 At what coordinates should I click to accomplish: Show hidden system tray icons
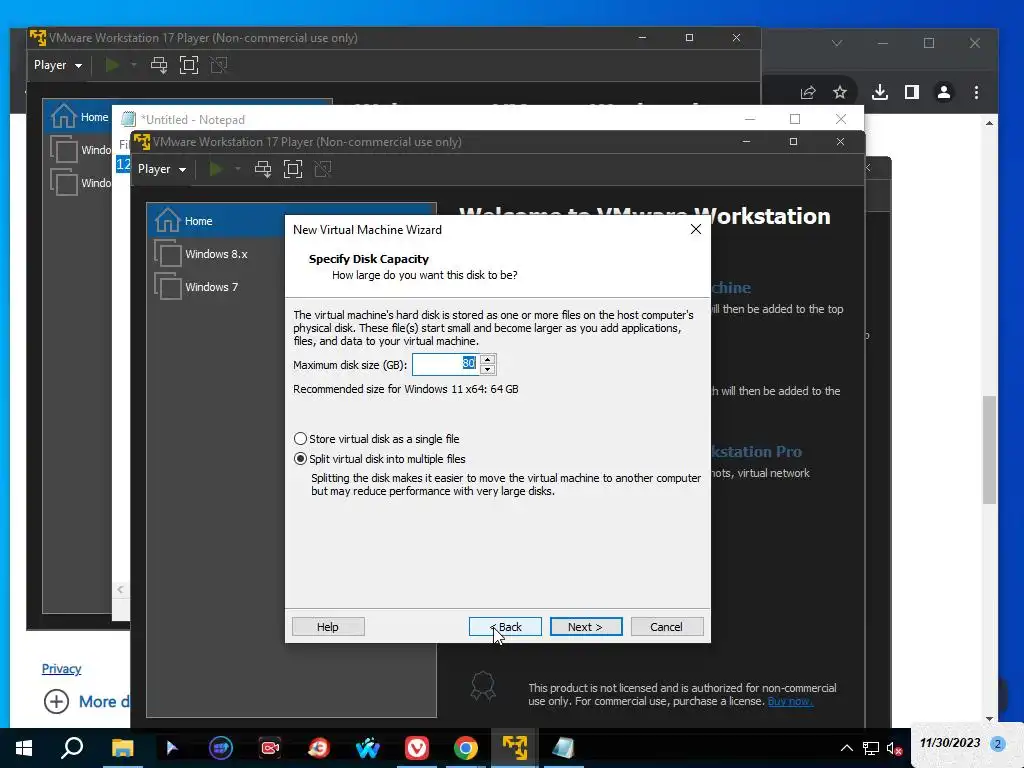tap(847, 748)
